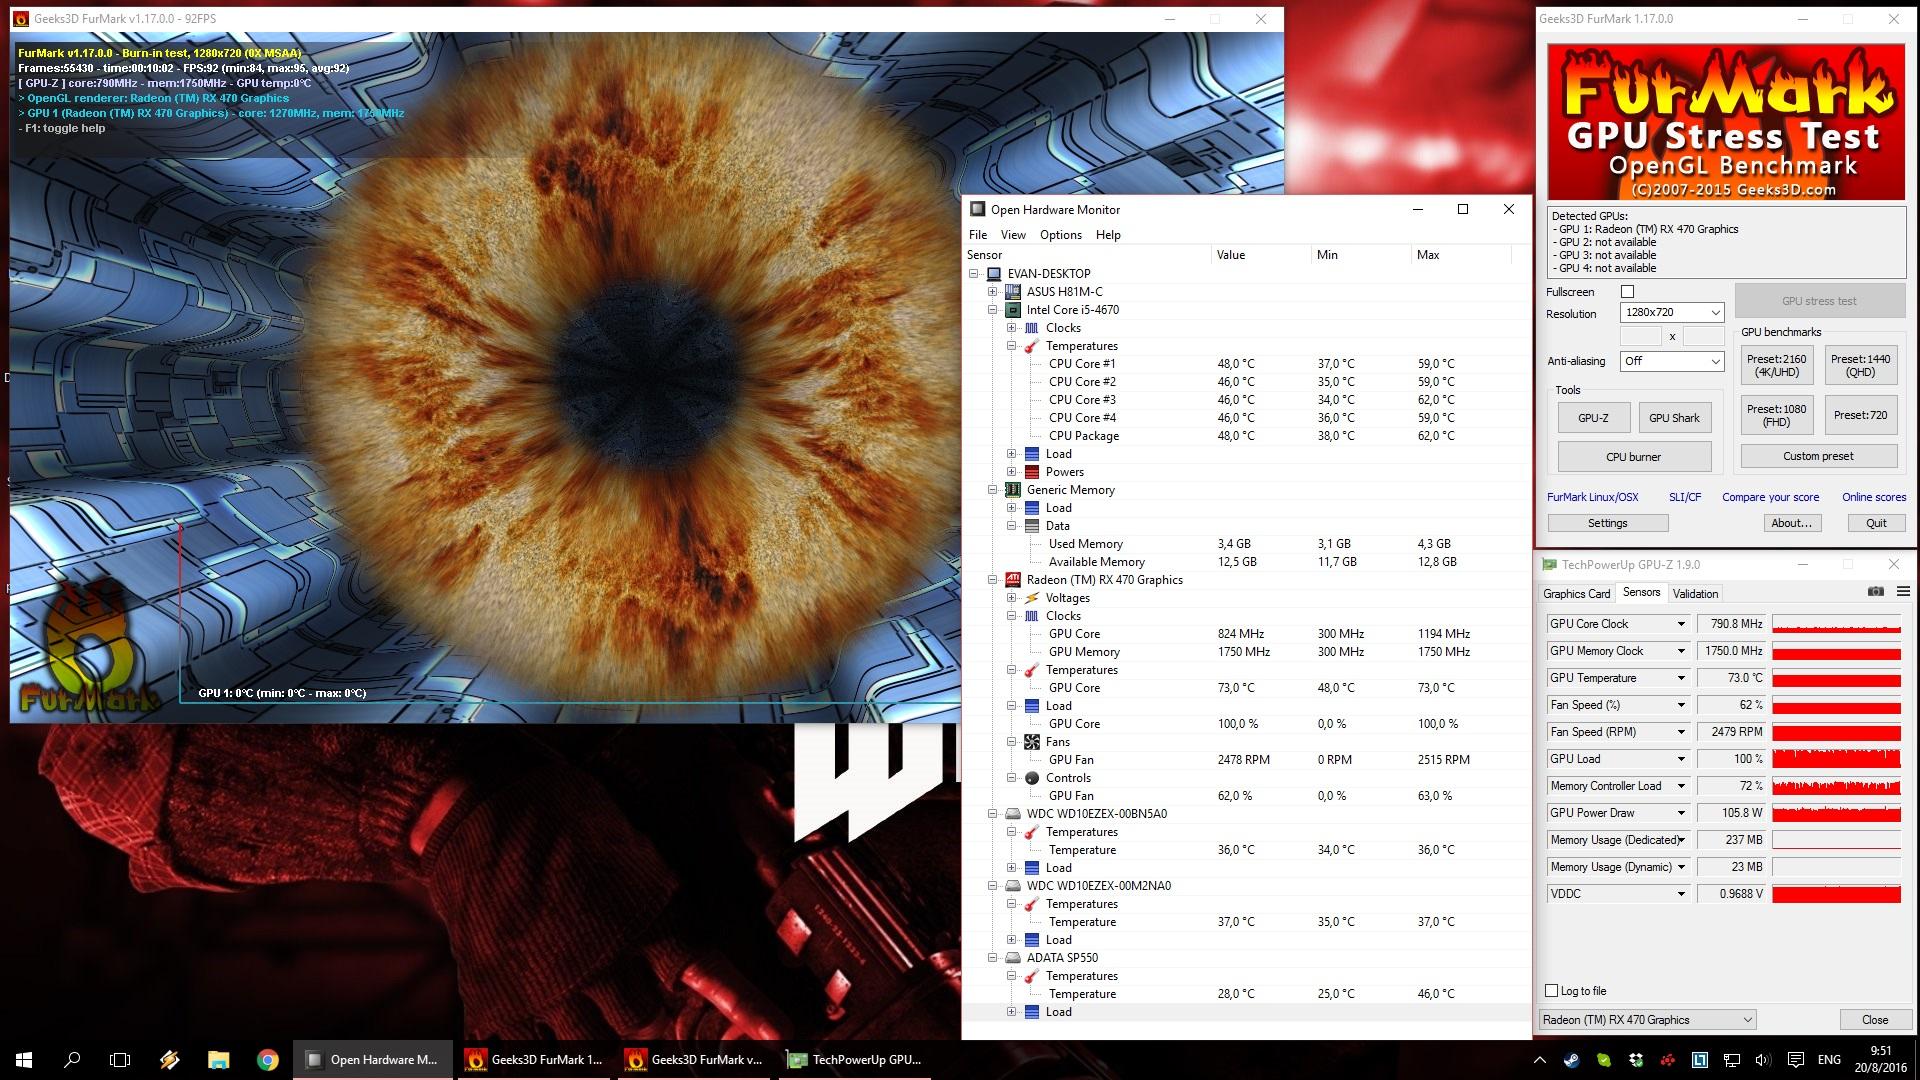Open the Options menu in Open Hardware Monitor

click(1060, 235)
